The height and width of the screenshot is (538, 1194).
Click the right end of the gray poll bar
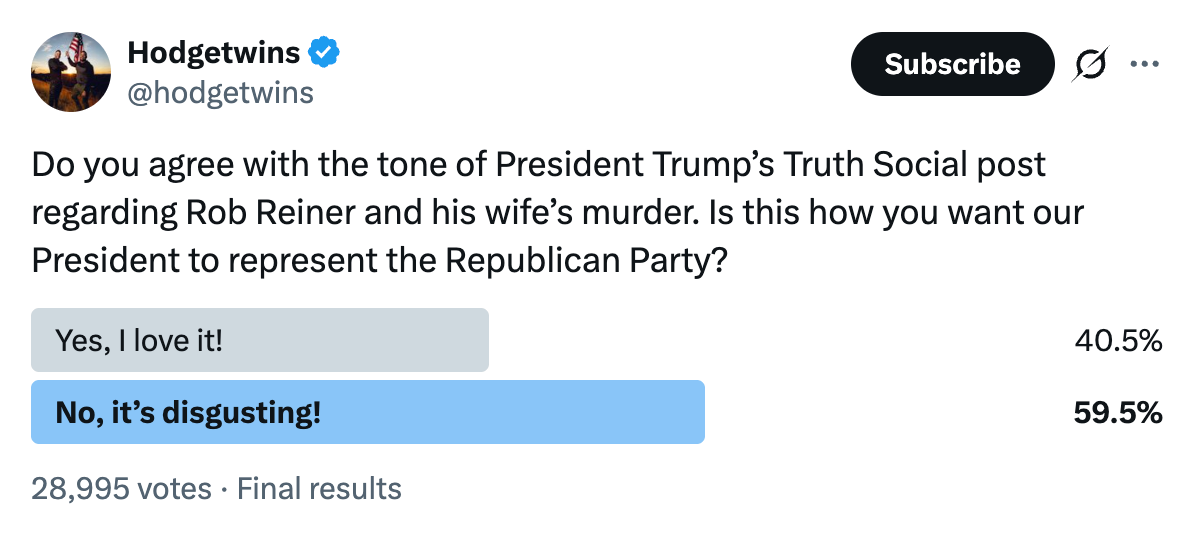click(x=480, y=340)
